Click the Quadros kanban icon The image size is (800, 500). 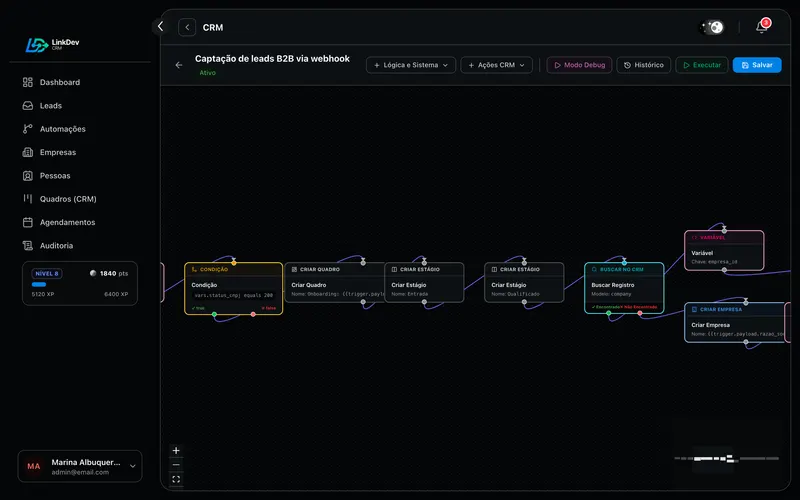pyautogui.click(x=28, y=199)
